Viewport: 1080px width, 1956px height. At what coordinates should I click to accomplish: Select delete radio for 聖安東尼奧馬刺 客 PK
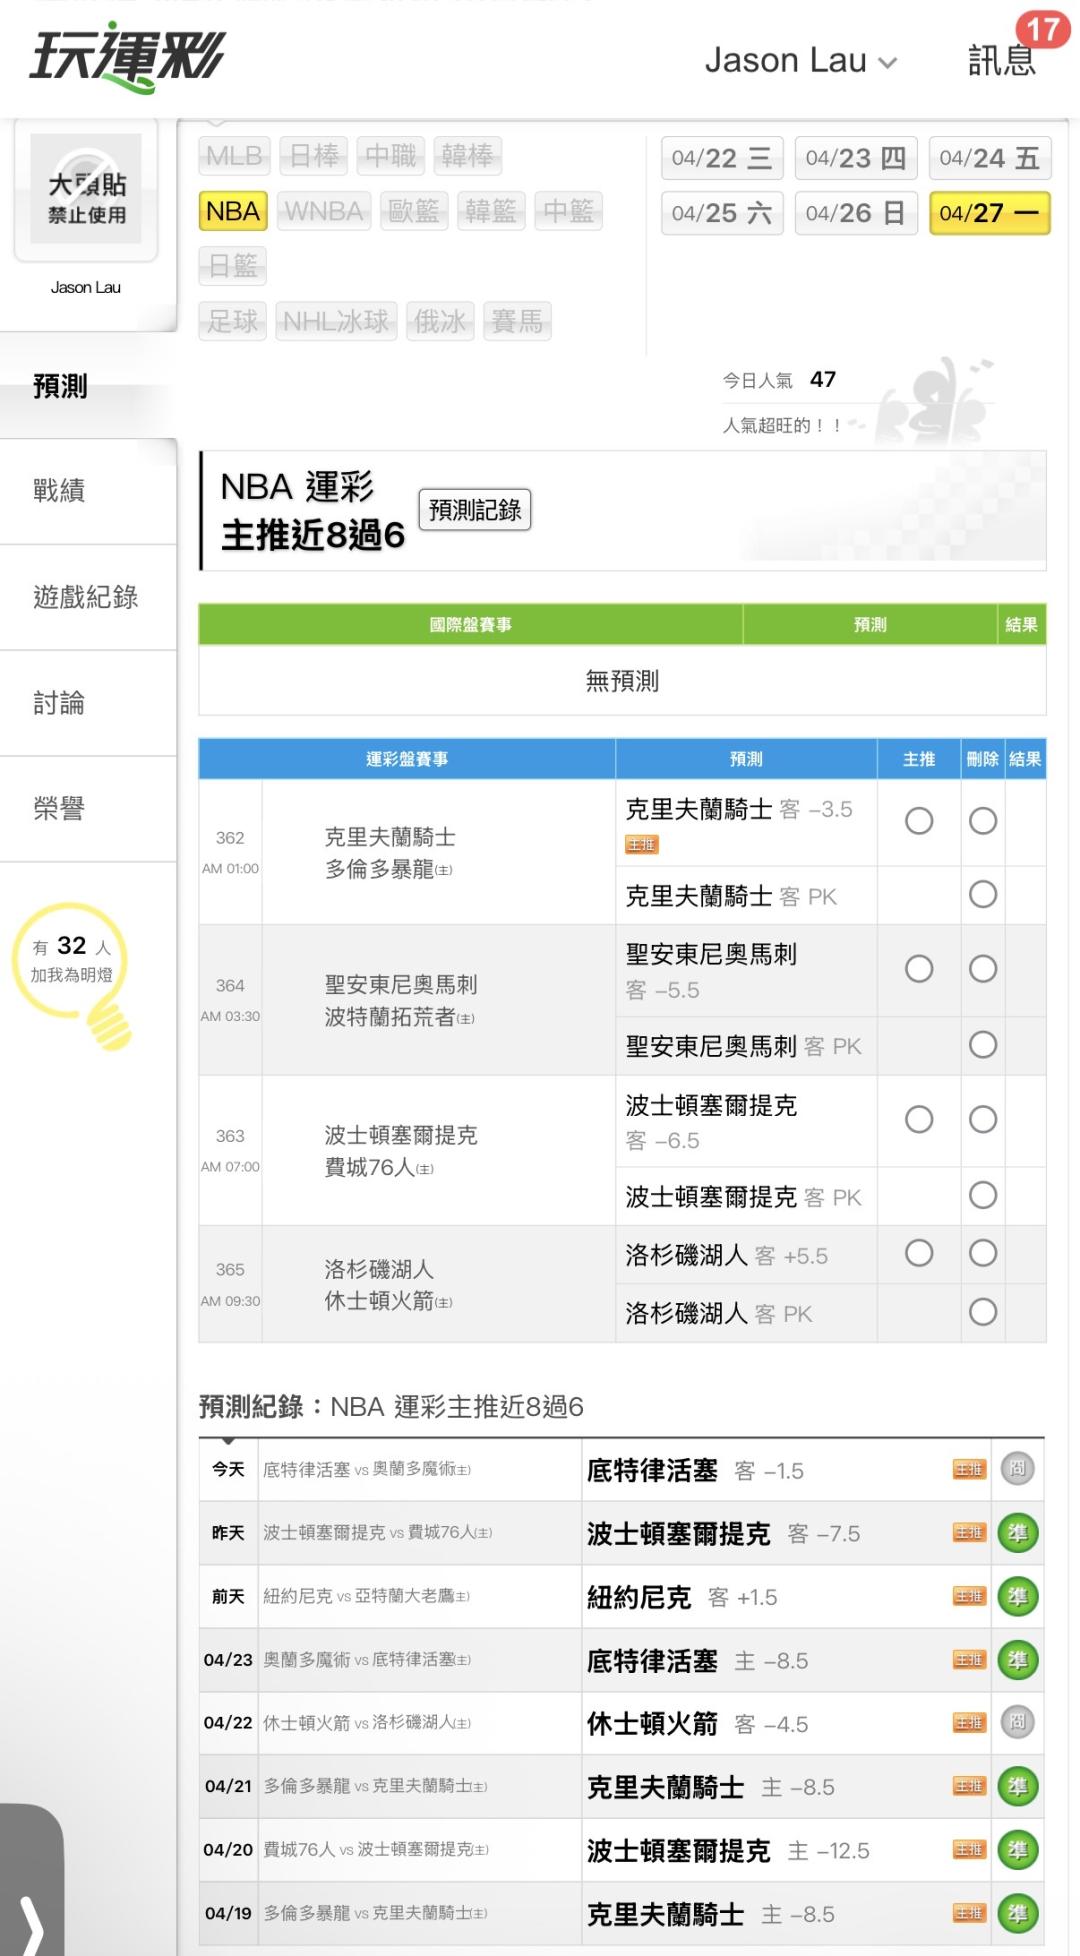tap(983, 1045)
